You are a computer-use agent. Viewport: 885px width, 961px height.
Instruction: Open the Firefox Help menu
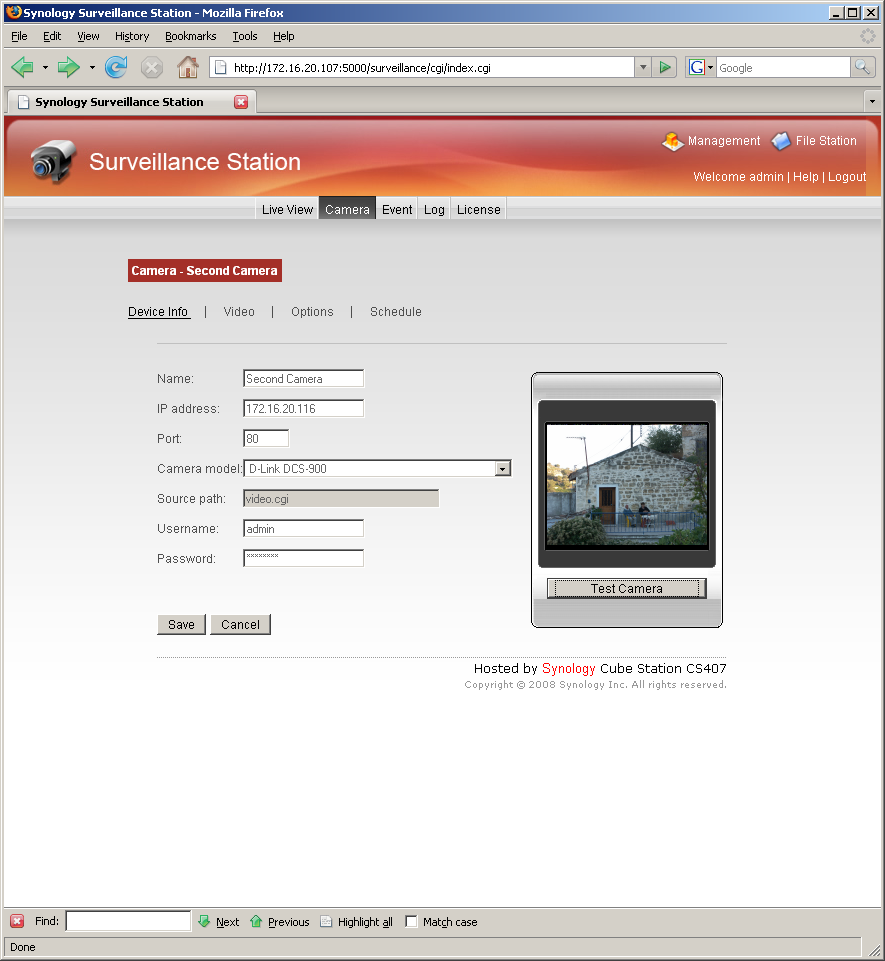point(284,36)
